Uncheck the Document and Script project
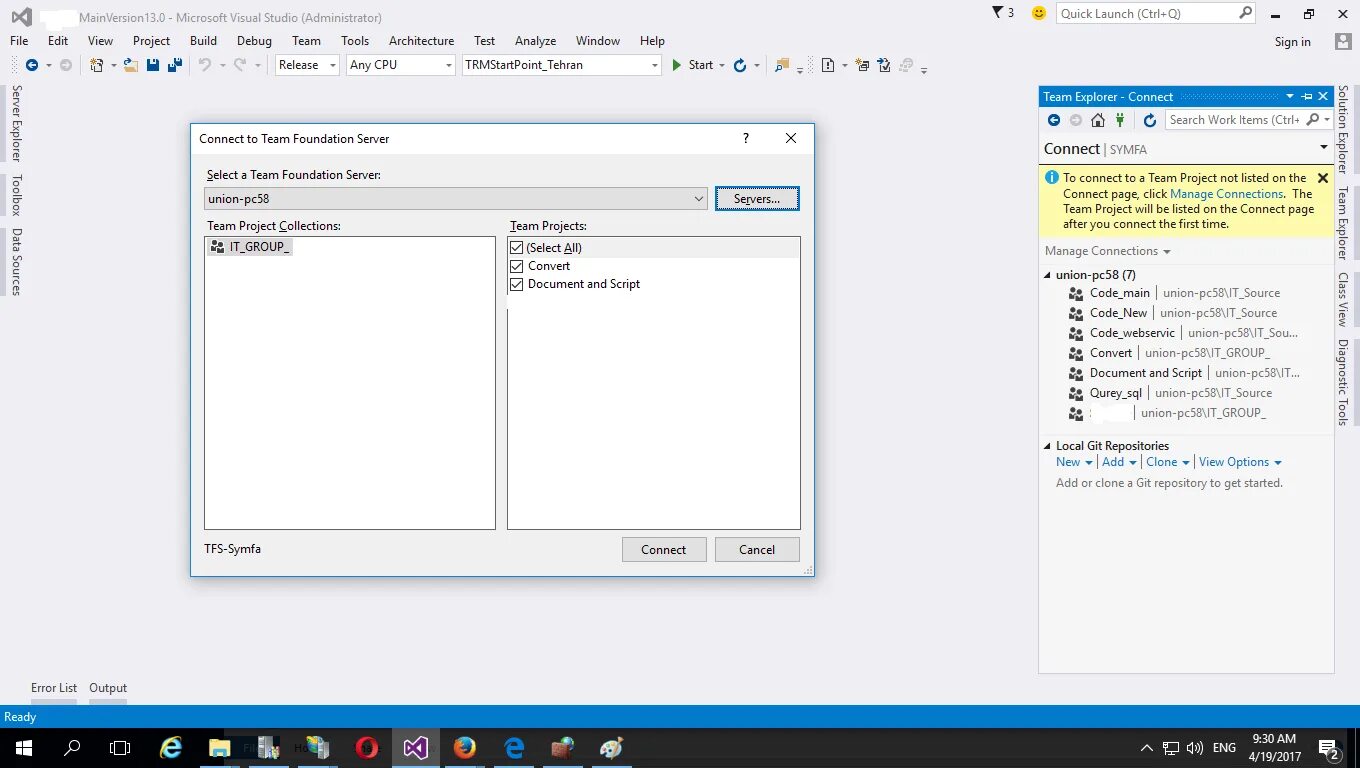Screen dimensions: 1360x768 (x=517, y=284)
